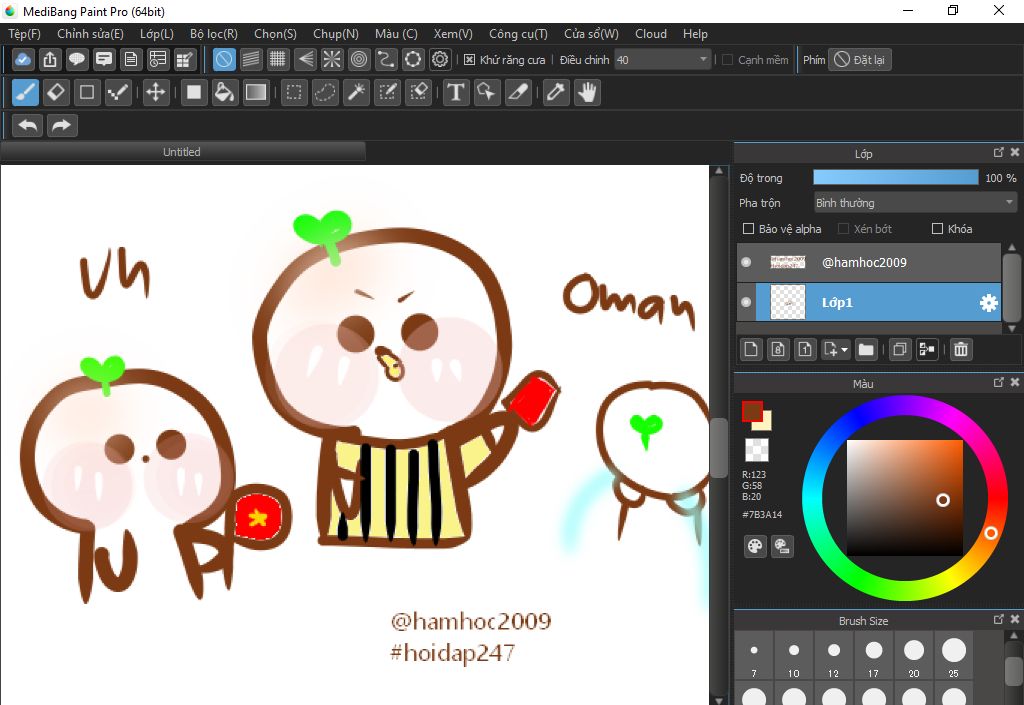Enable parallel lines snap
Image resolution: width=1024 pixels, height=705 pixels.
point(251,59)
